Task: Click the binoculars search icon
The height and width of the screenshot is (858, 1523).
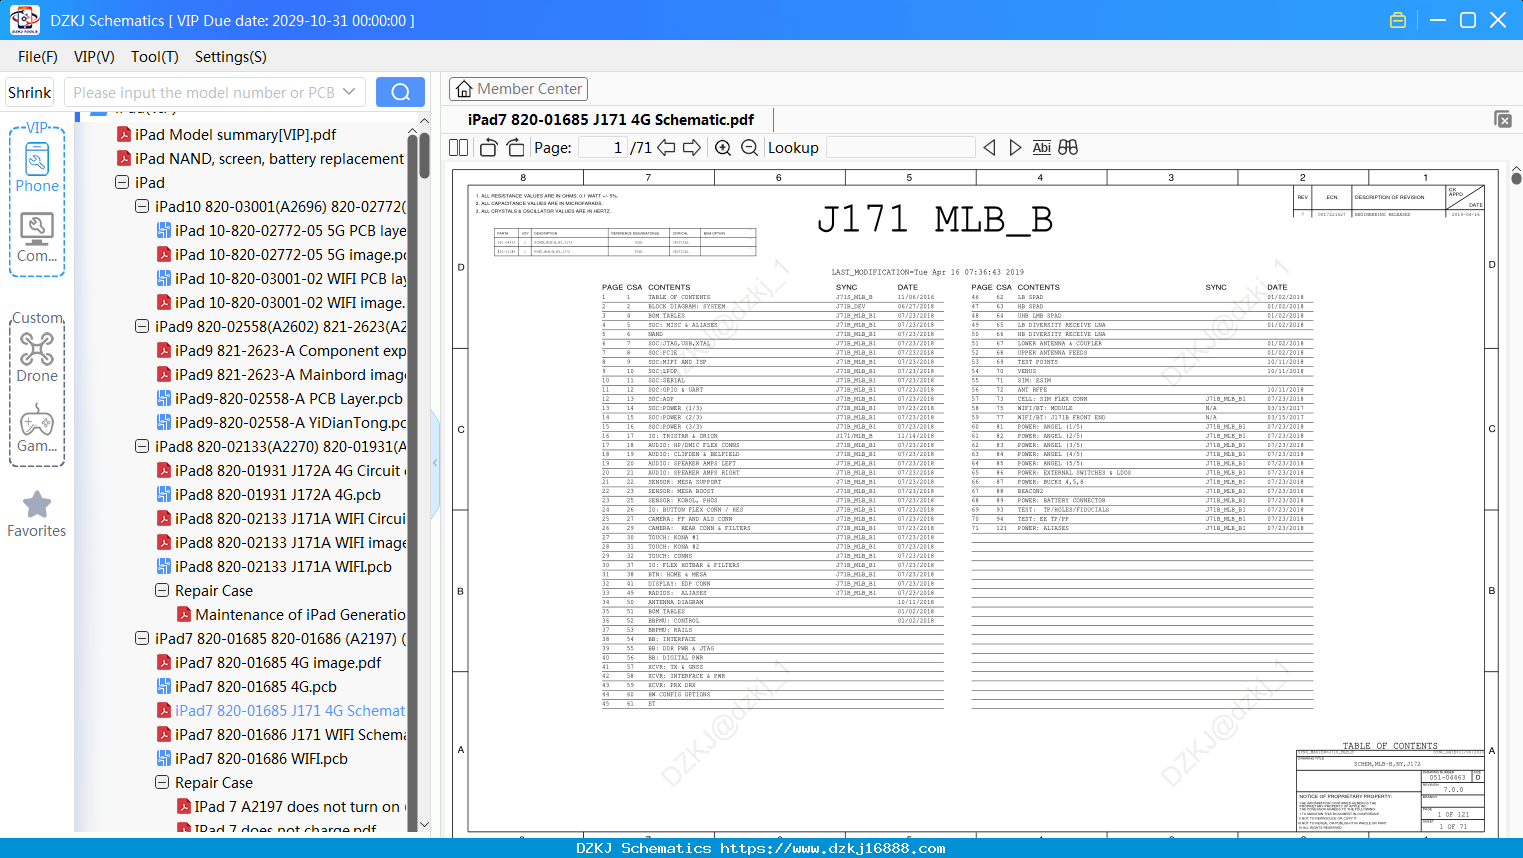Action: coord(1068,148)
